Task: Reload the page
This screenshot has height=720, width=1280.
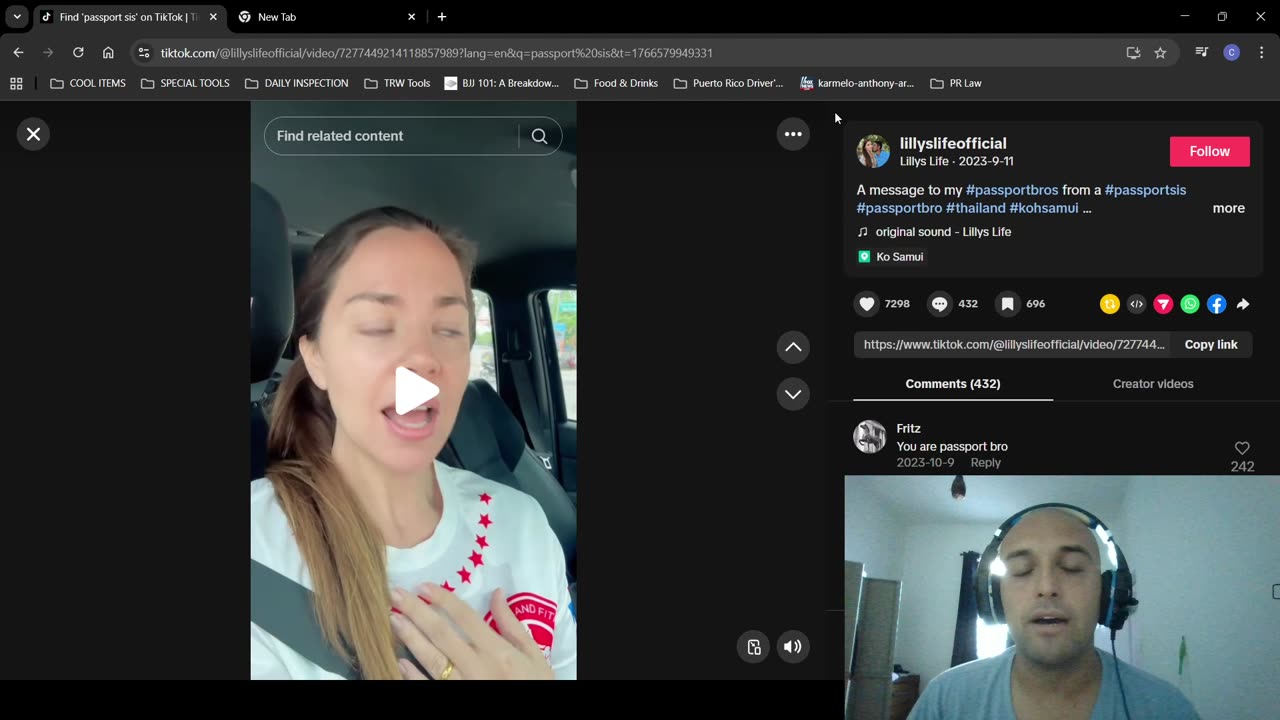Action: click(x=78, y=52)
